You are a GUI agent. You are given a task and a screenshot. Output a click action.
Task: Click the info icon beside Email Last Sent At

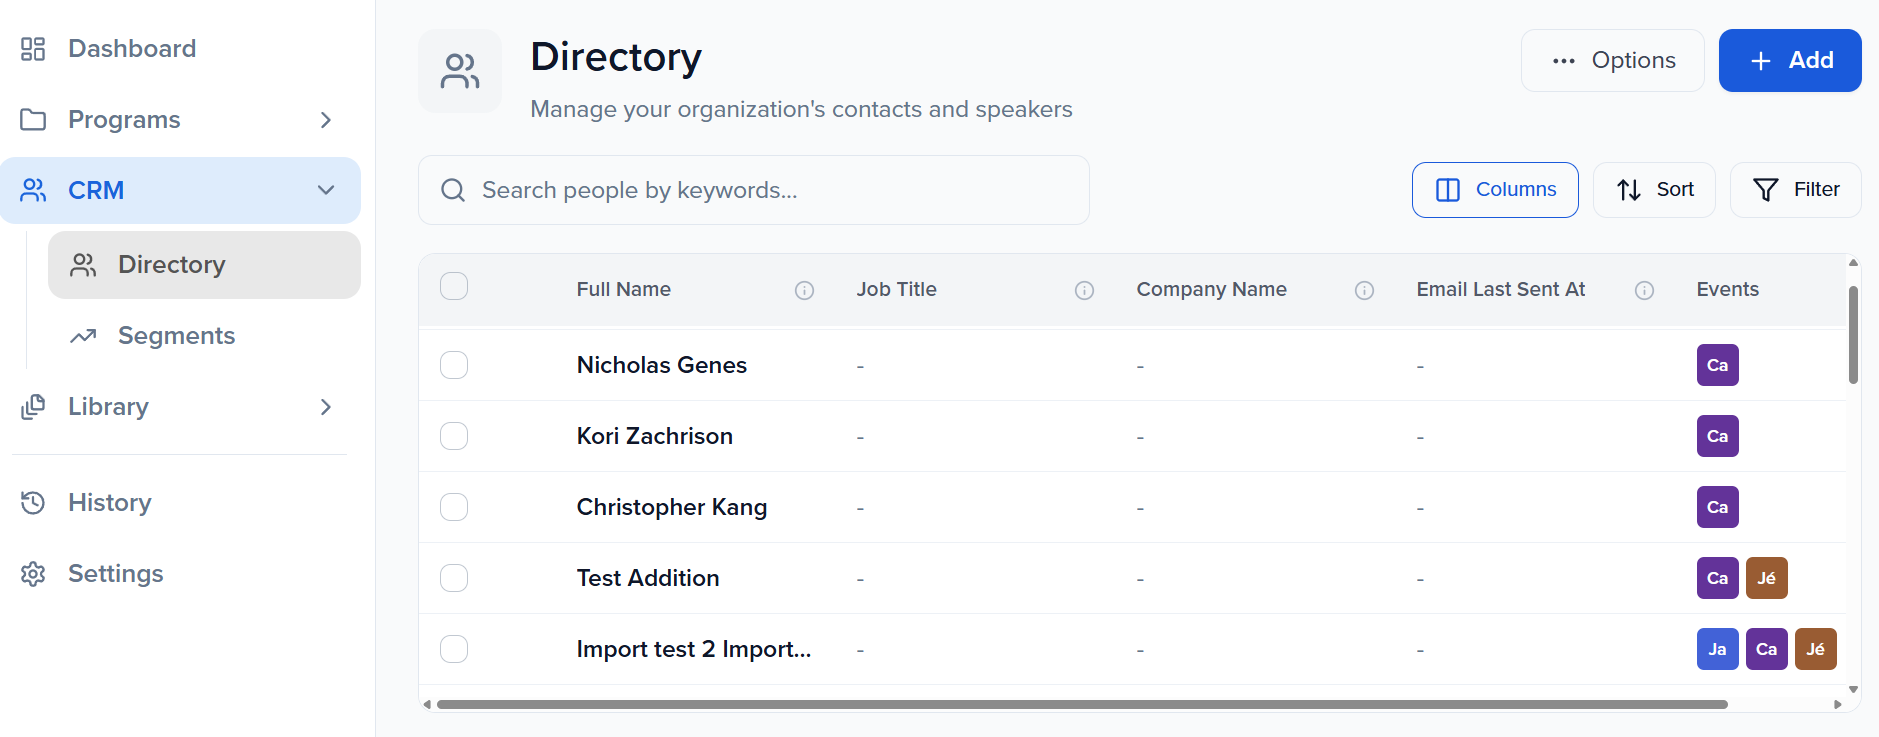point(1644,290)
